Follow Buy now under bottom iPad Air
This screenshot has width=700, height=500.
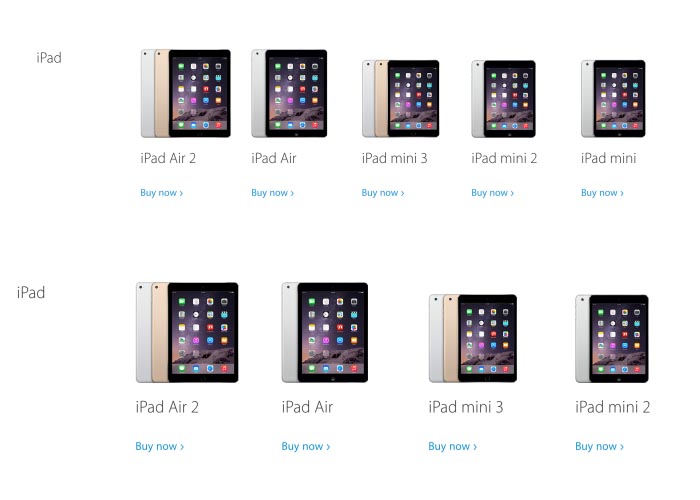[306, 446]
